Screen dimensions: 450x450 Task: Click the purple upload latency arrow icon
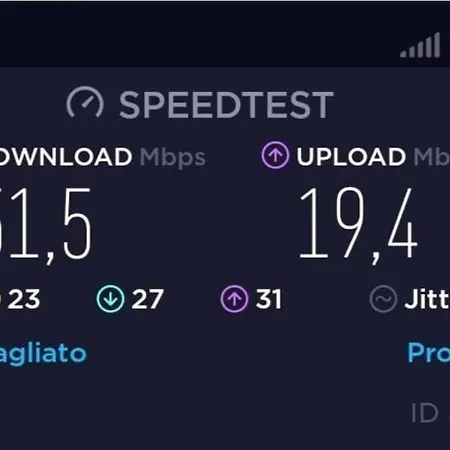point(234,299)
